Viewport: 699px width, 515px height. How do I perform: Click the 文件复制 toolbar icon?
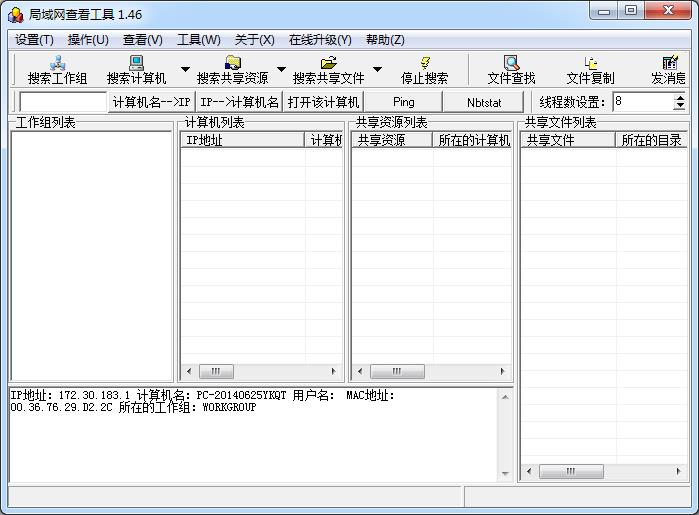coord(591,63)
